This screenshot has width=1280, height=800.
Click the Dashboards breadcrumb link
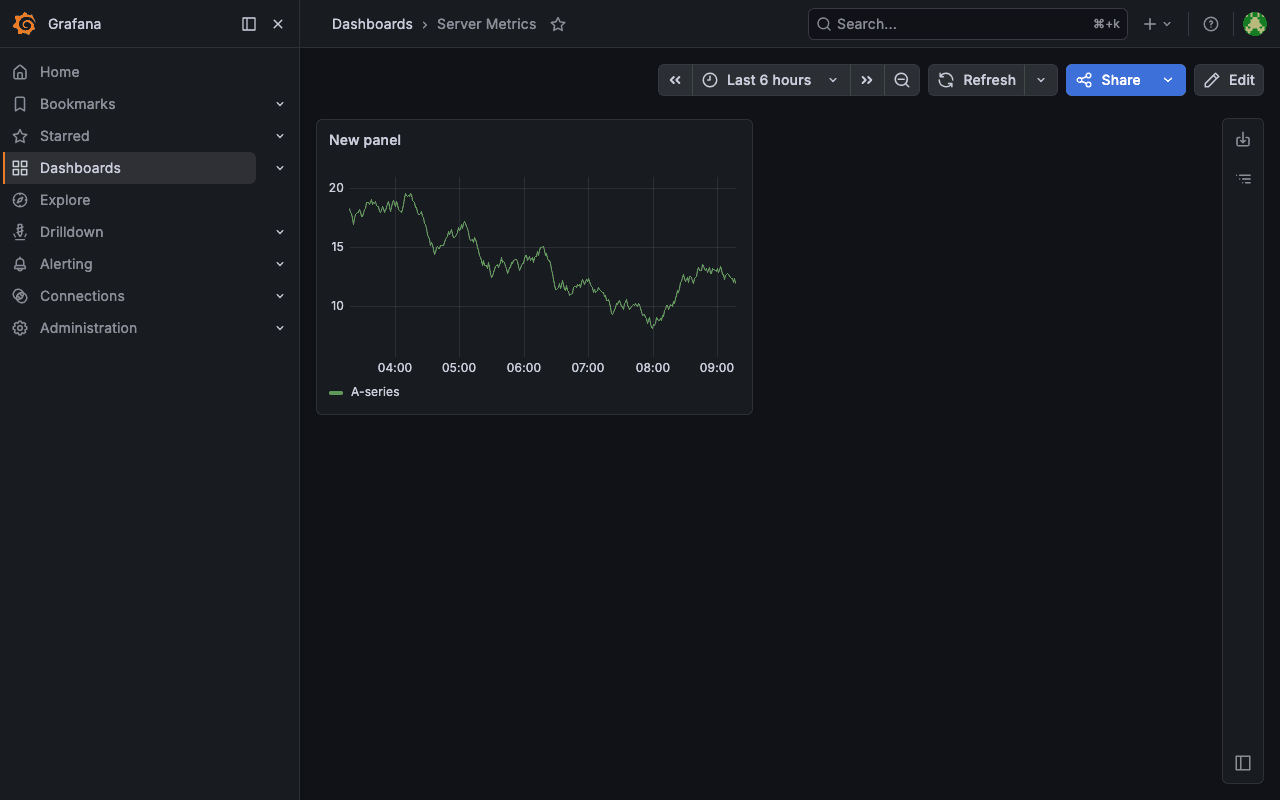(x=372, y=24)
